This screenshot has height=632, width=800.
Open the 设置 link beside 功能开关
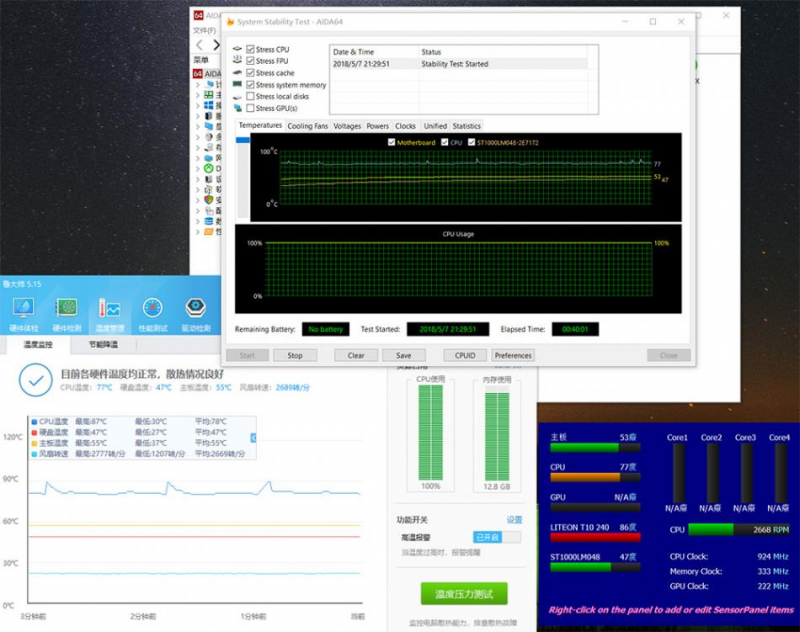coord(514,520)
